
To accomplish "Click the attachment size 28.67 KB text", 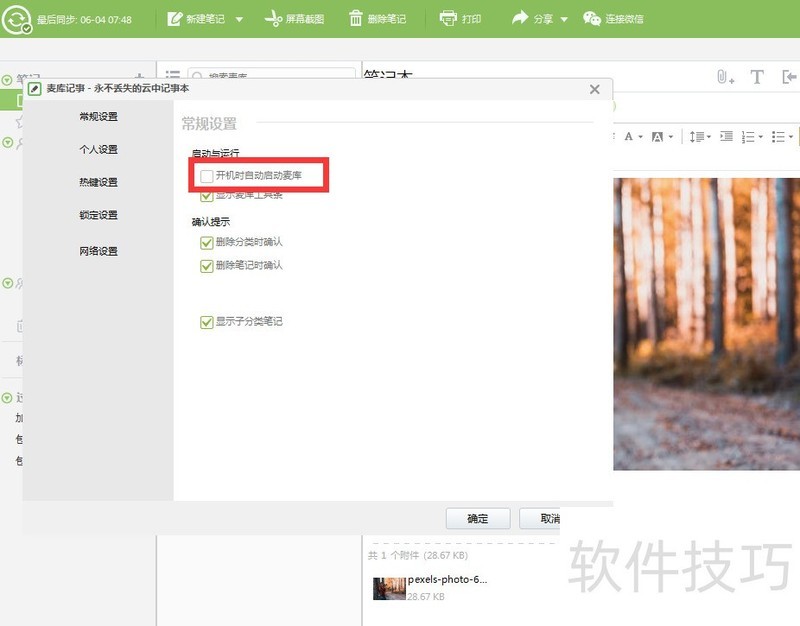I will pyautogui.click(x=426, y=596).
